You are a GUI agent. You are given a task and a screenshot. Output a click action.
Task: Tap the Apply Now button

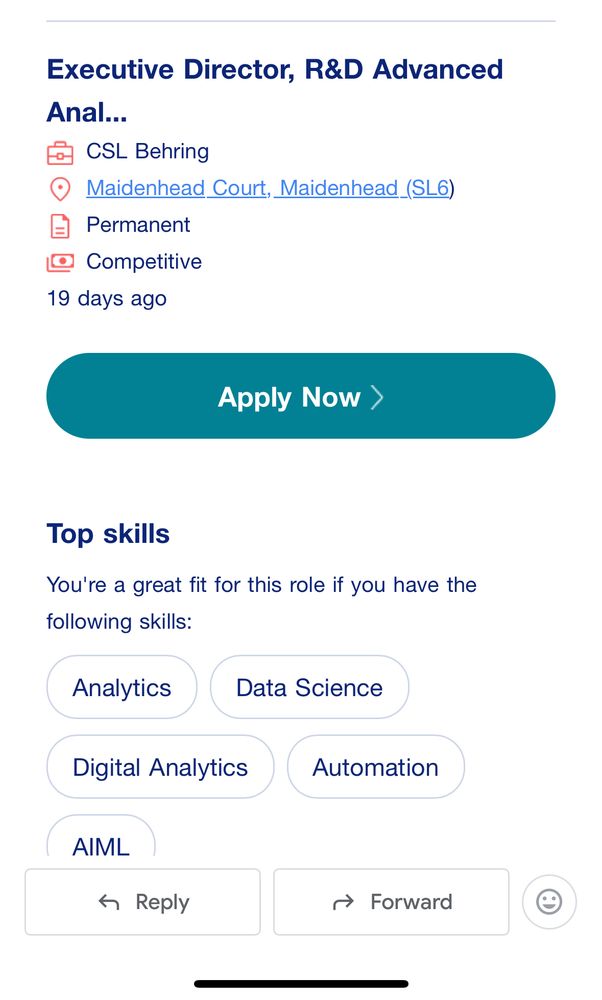point(301,395)
